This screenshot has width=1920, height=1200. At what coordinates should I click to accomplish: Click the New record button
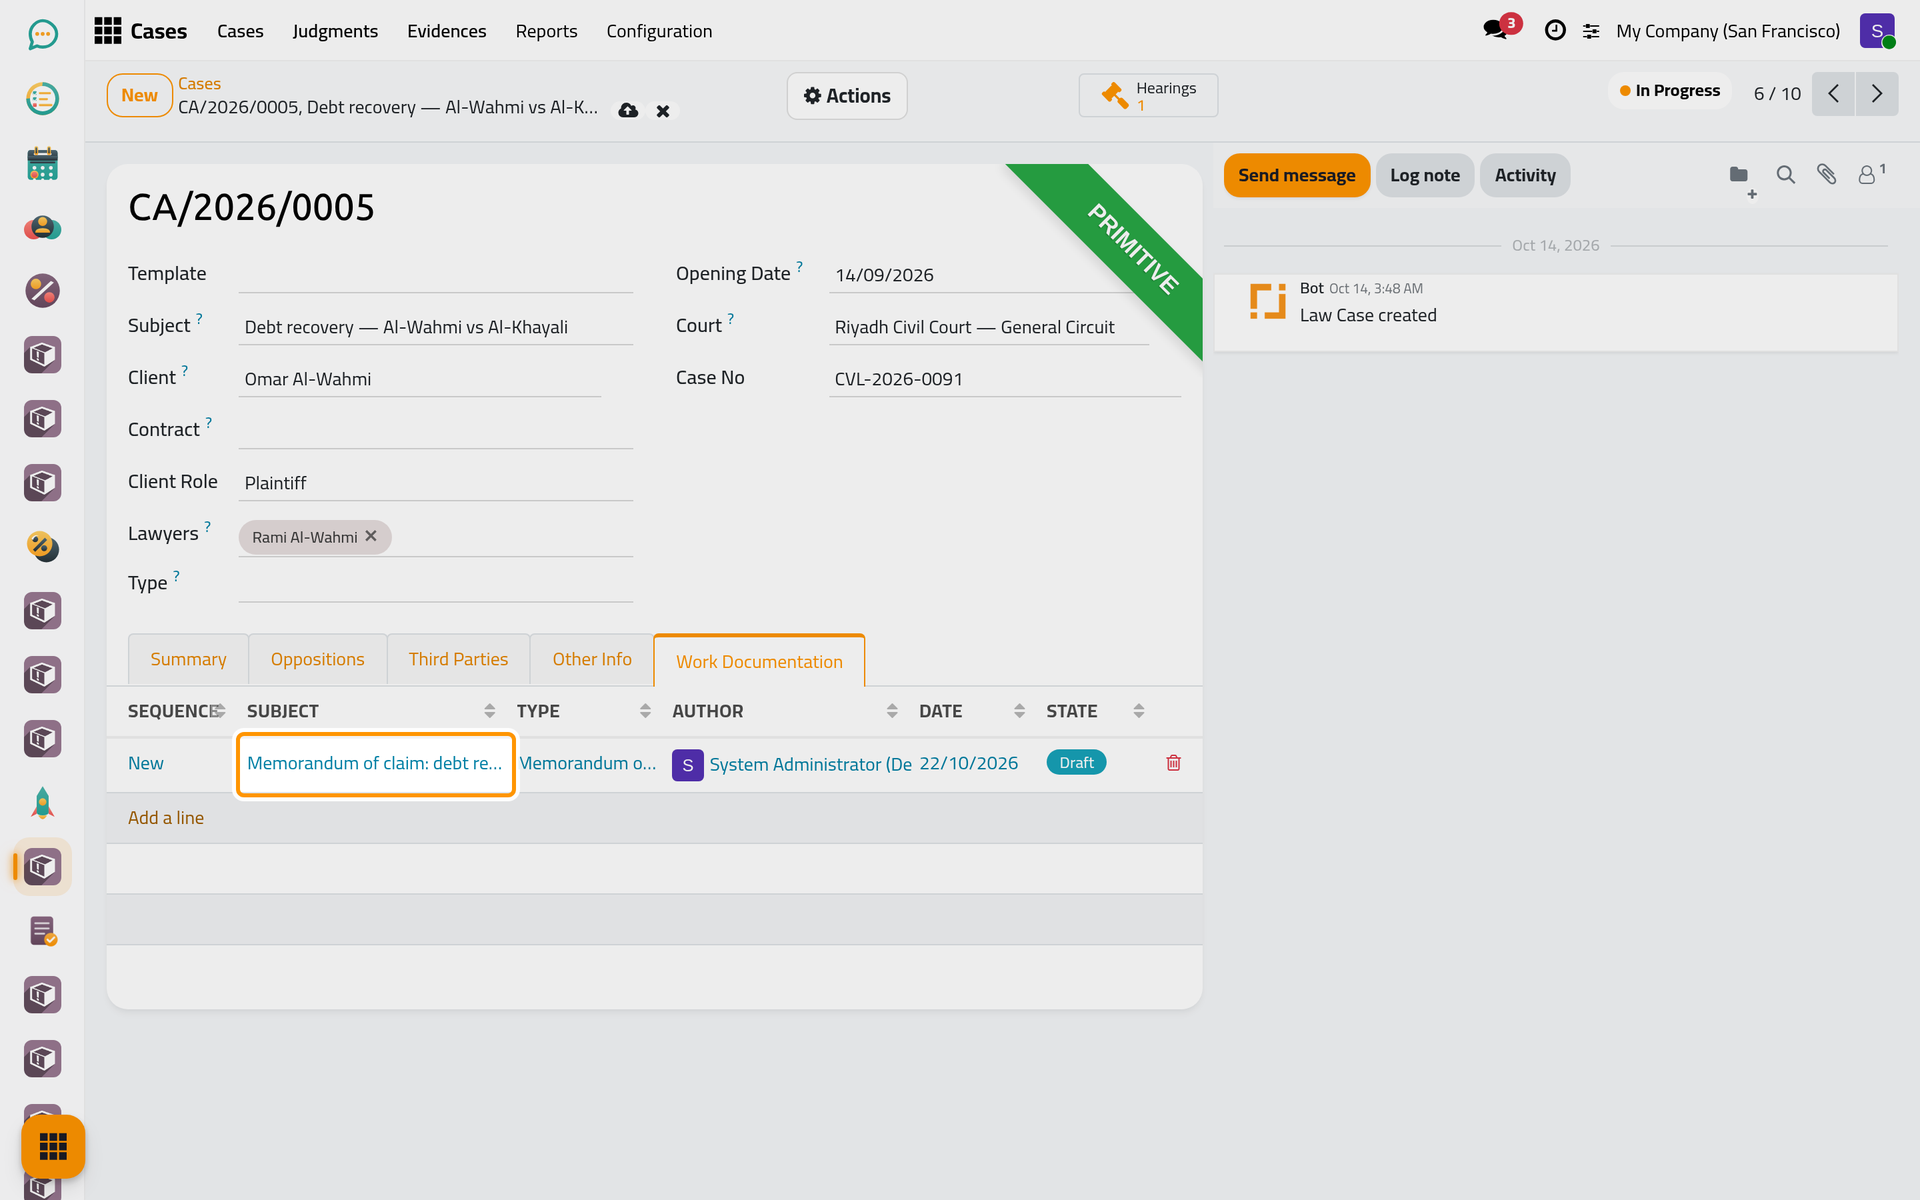[140, 96]
